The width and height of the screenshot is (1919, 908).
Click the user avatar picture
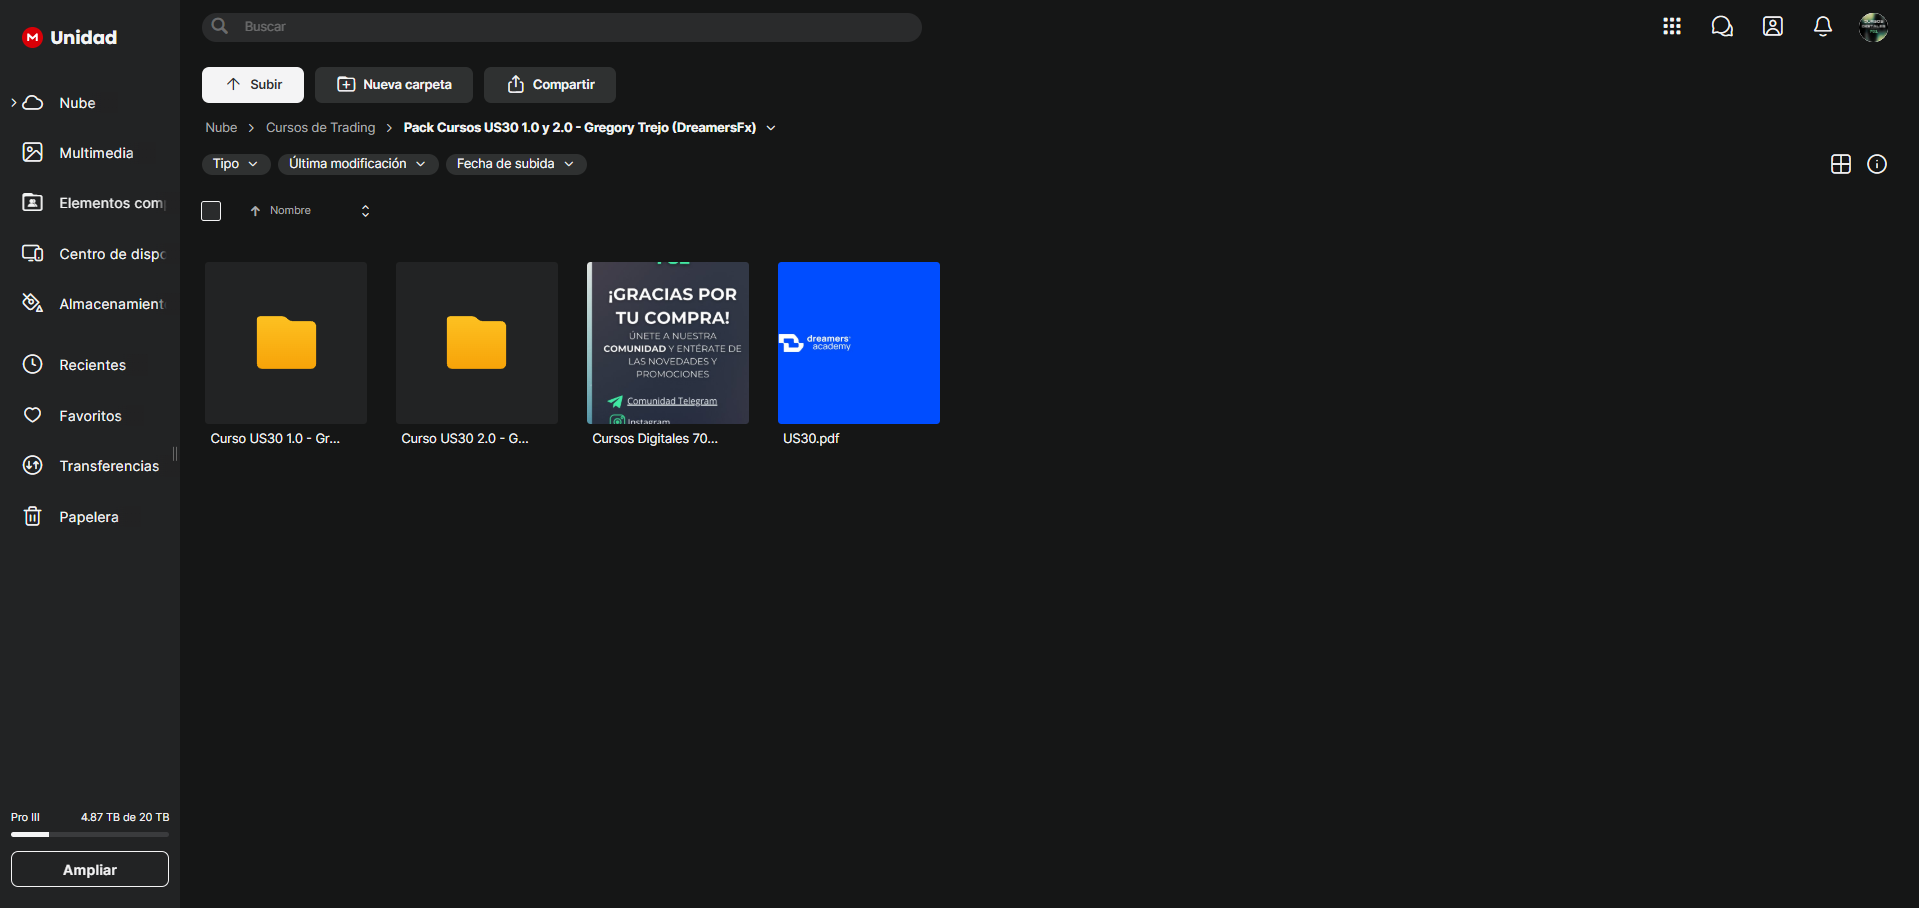(x=1872, y=27)
